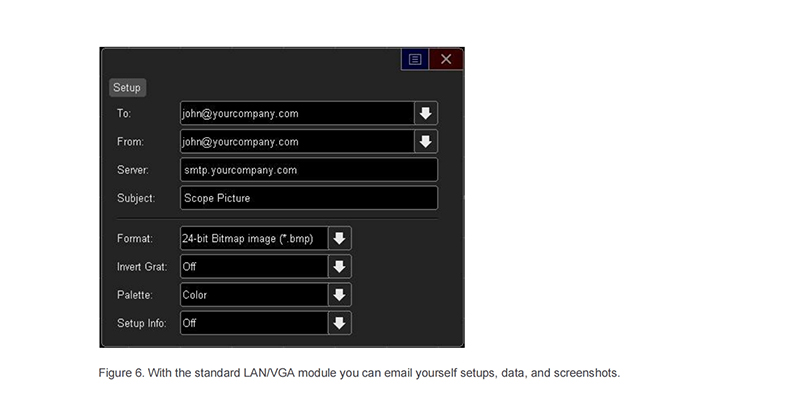Expand the To address dropdown arrow

click(426, 113)
